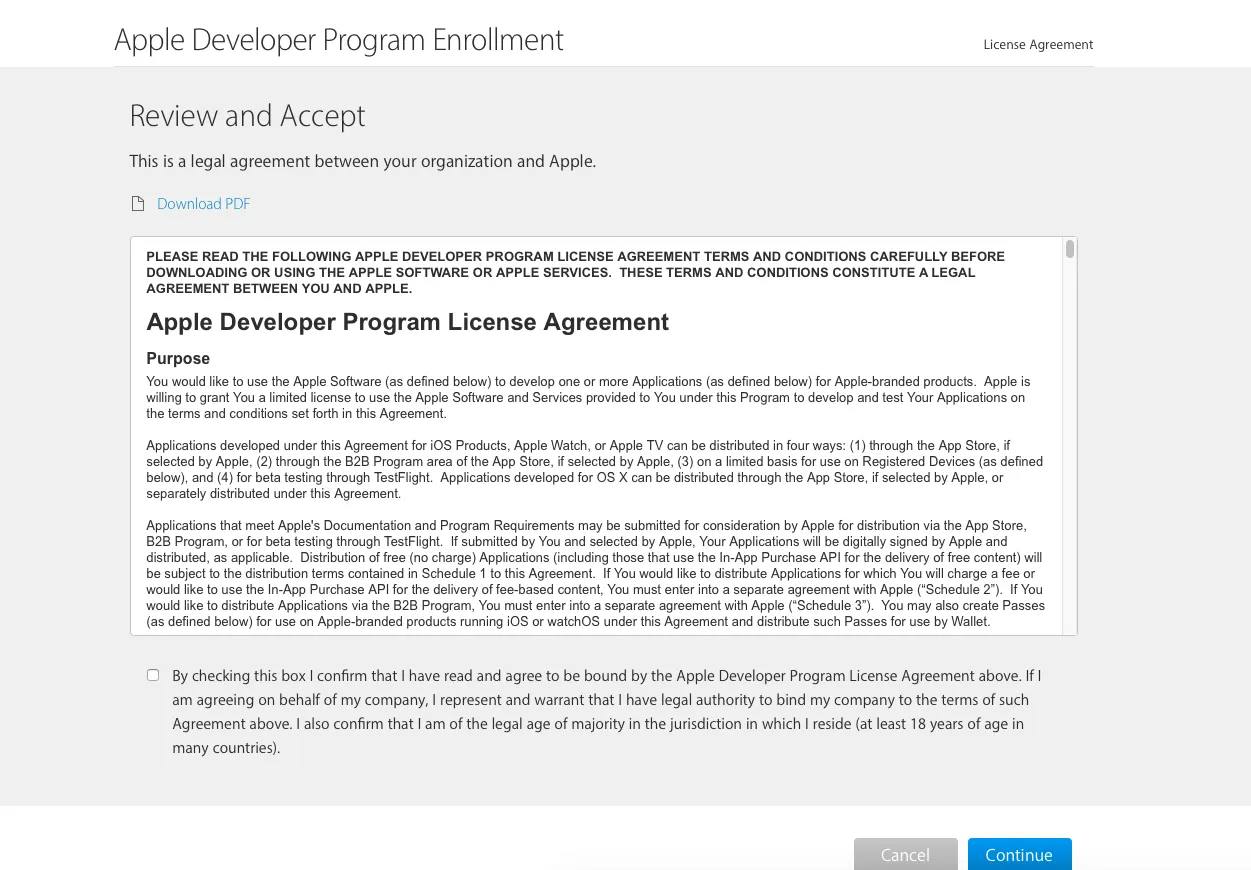Open the Download PDF link

[x=203, y=204]
